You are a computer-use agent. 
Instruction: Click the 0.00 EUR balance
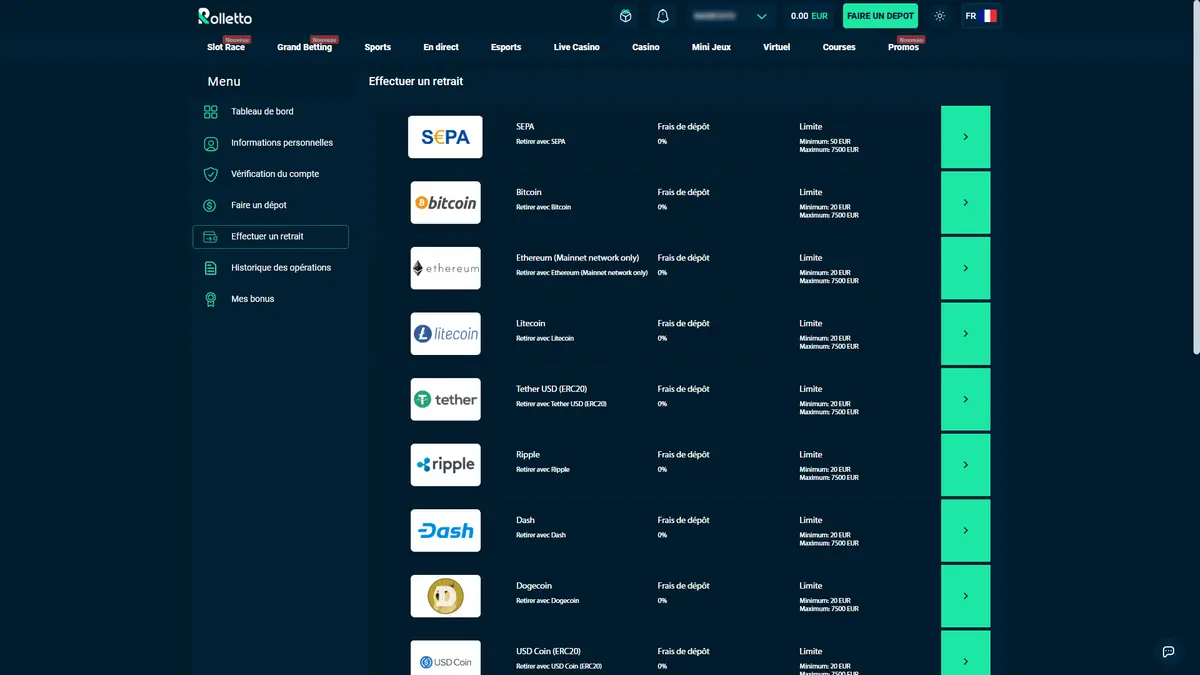pyautogui.click(x=809, y=16)
